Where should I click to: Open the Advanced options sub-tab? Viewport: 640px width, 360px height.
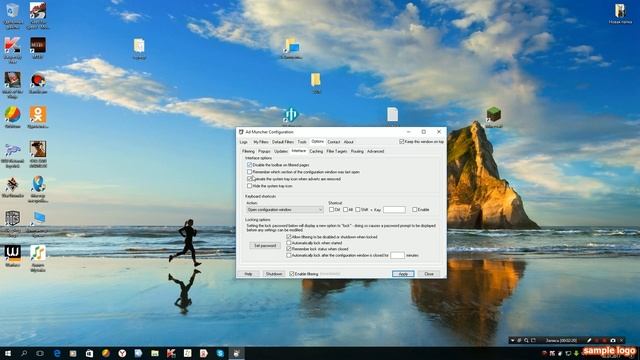(x=375, y=151)
